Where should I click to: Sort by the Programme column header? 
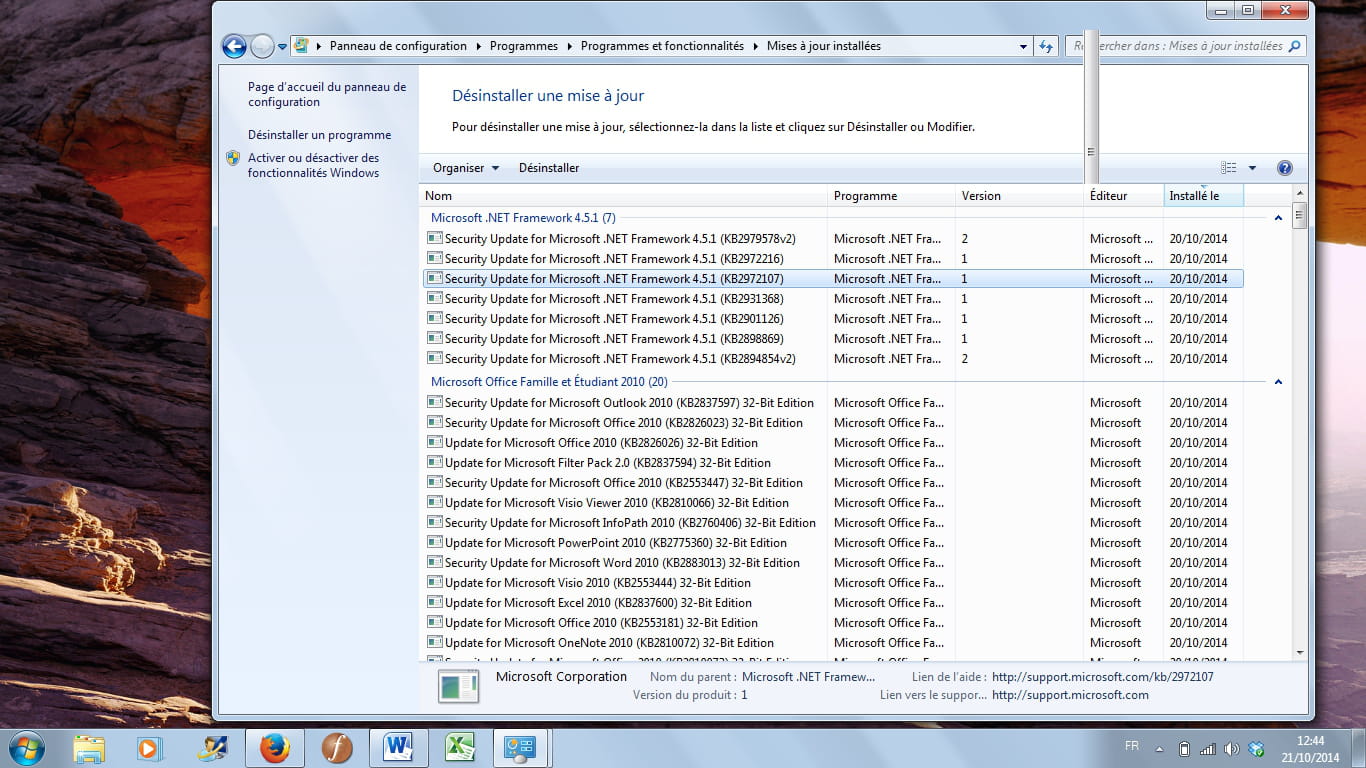tap(891, 196)
